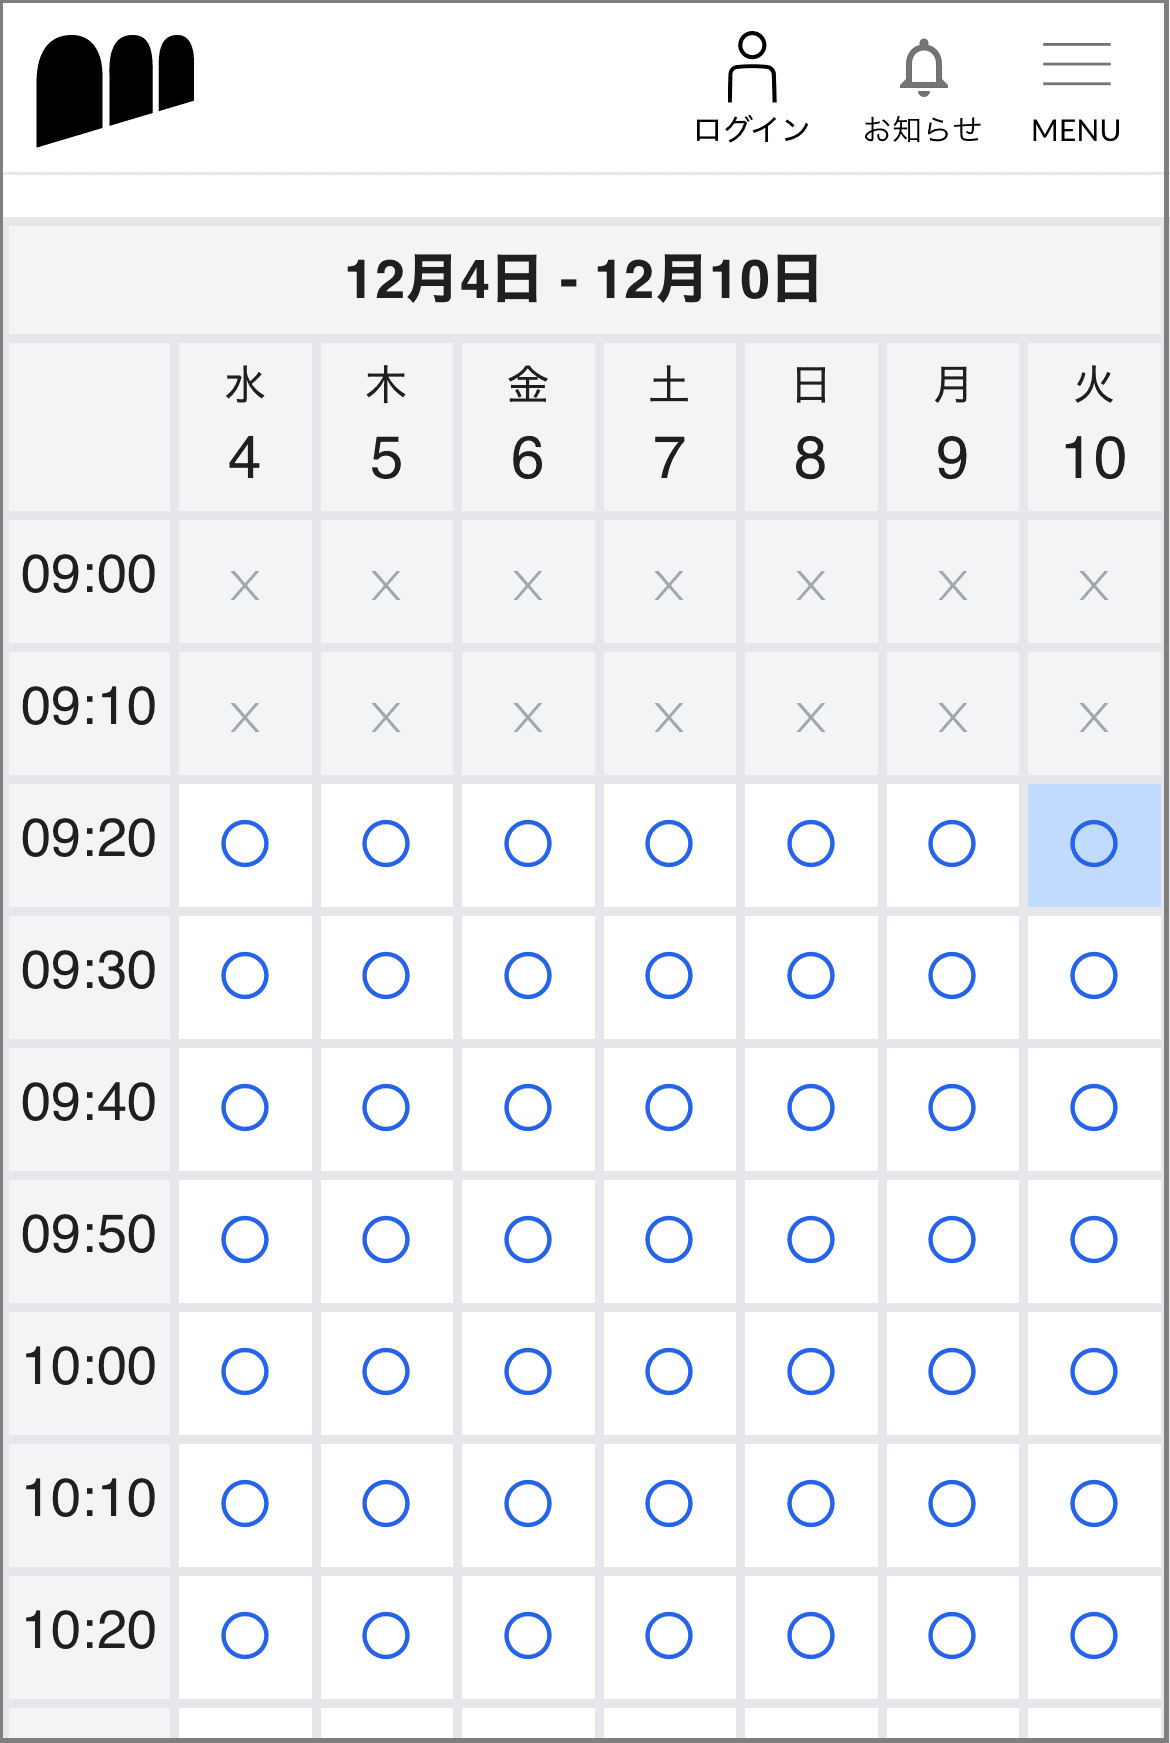1170x1743 pixels.
Task: Click unavailable X at 09:00 Wednesday 4
Action: click(245, 586)
